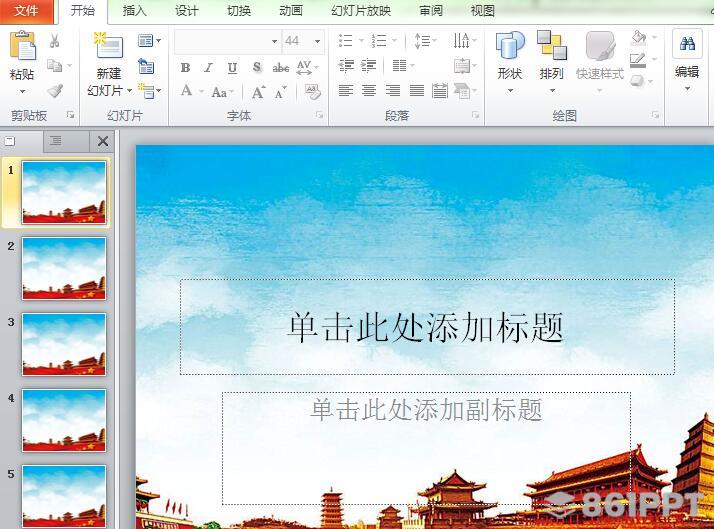The image size is (714, 529).
Task: Select slide 4 thumbnail
Action: pos(64,420)
